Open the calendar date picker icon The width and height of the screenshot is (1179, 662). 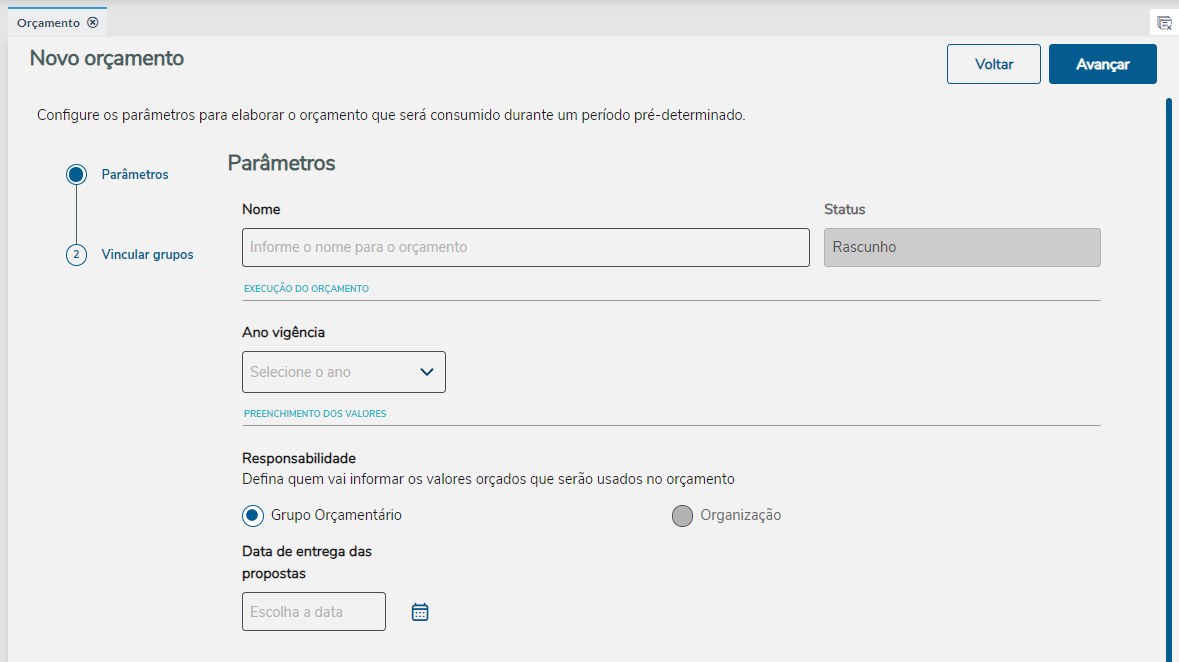coord(420,612)
